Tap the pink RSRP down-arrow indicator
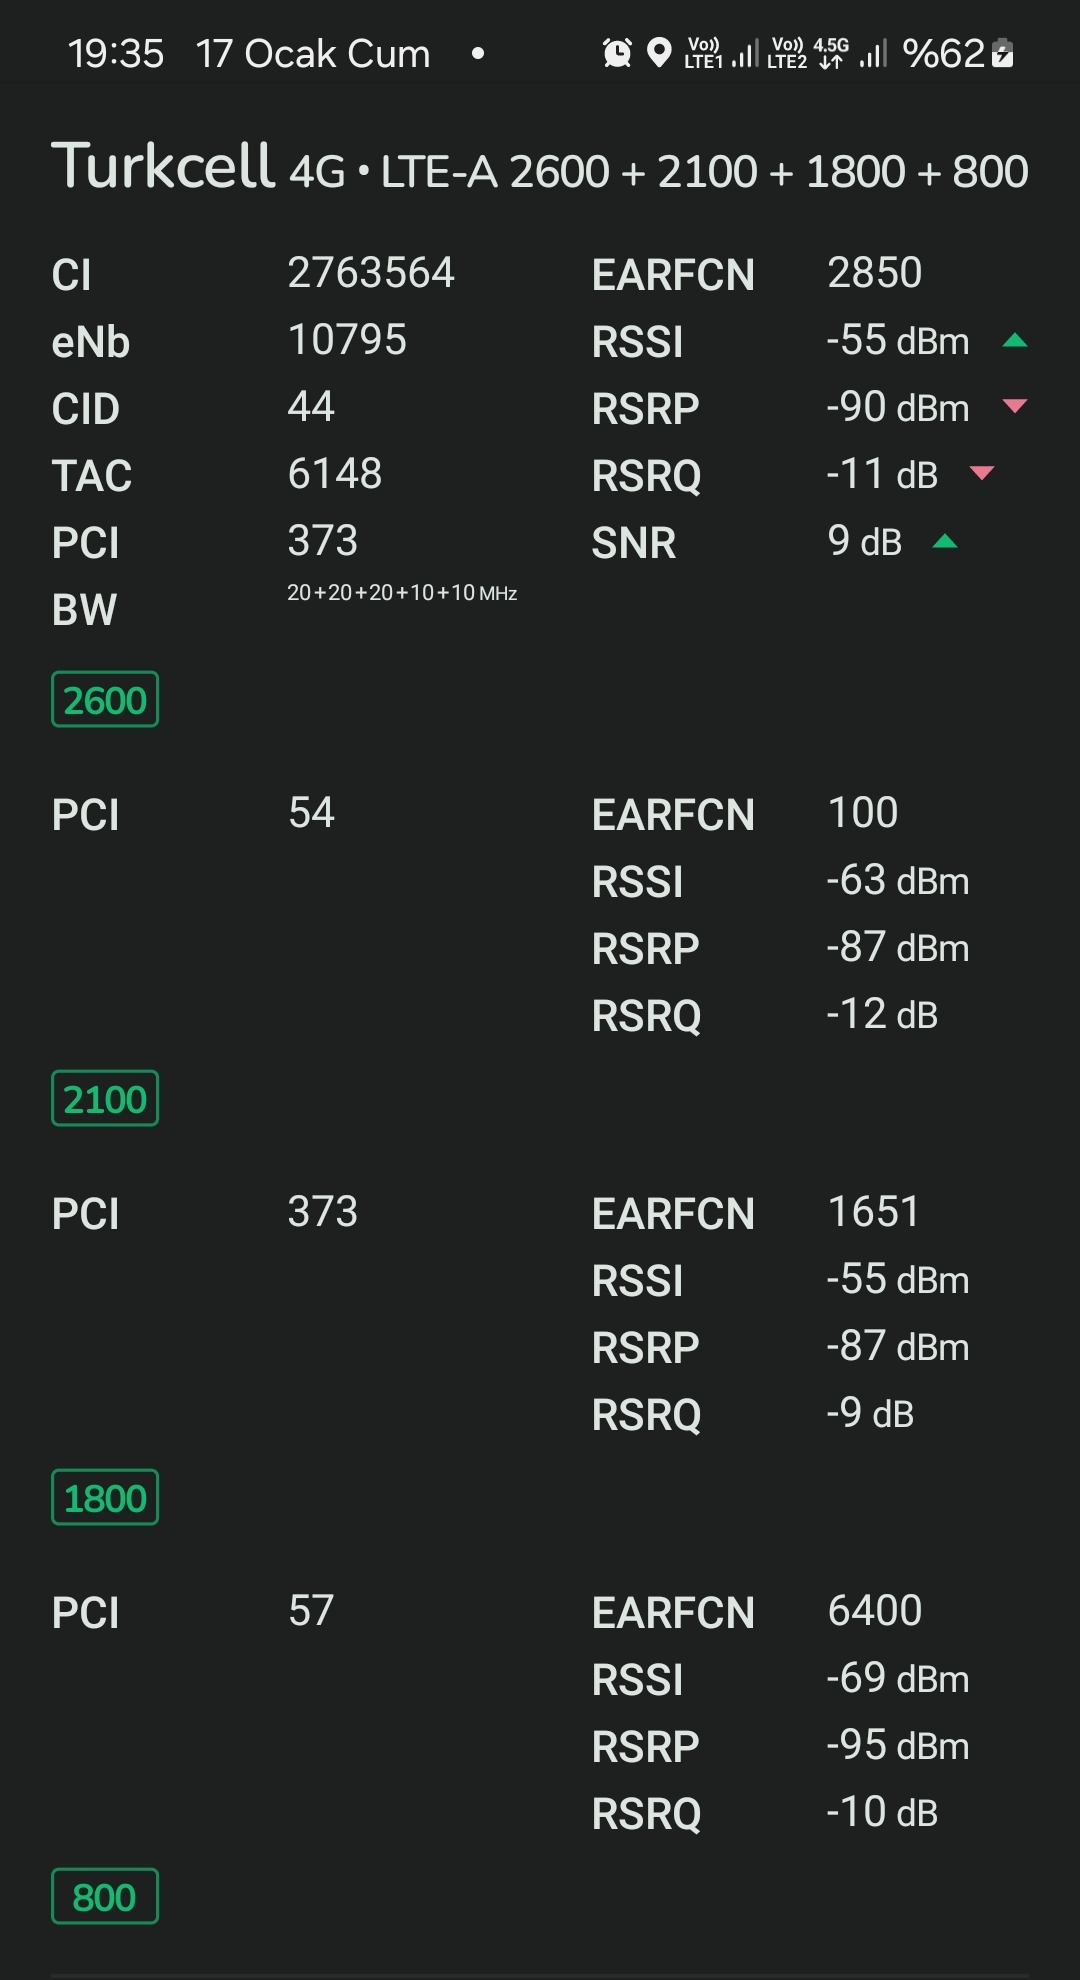Image resolution: width=1080 pixels, height=1980 pixels. coord(1015,406)
